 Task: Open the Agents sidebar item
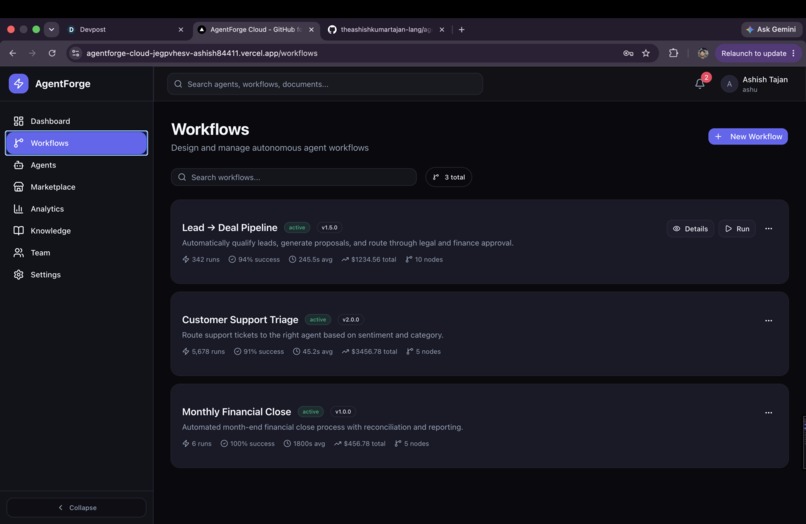click(x=76, y=165)
